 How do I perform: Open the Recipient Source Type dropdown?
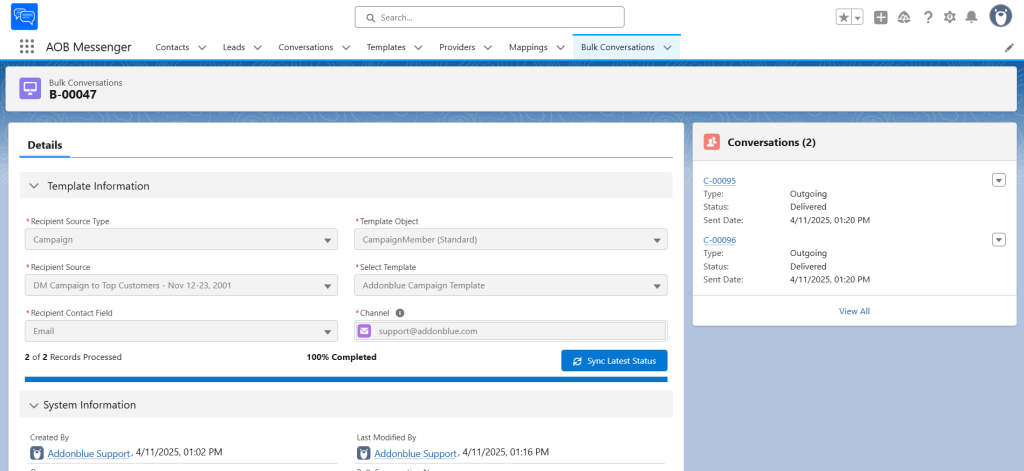pyautogui.click(x=181, y=240)
